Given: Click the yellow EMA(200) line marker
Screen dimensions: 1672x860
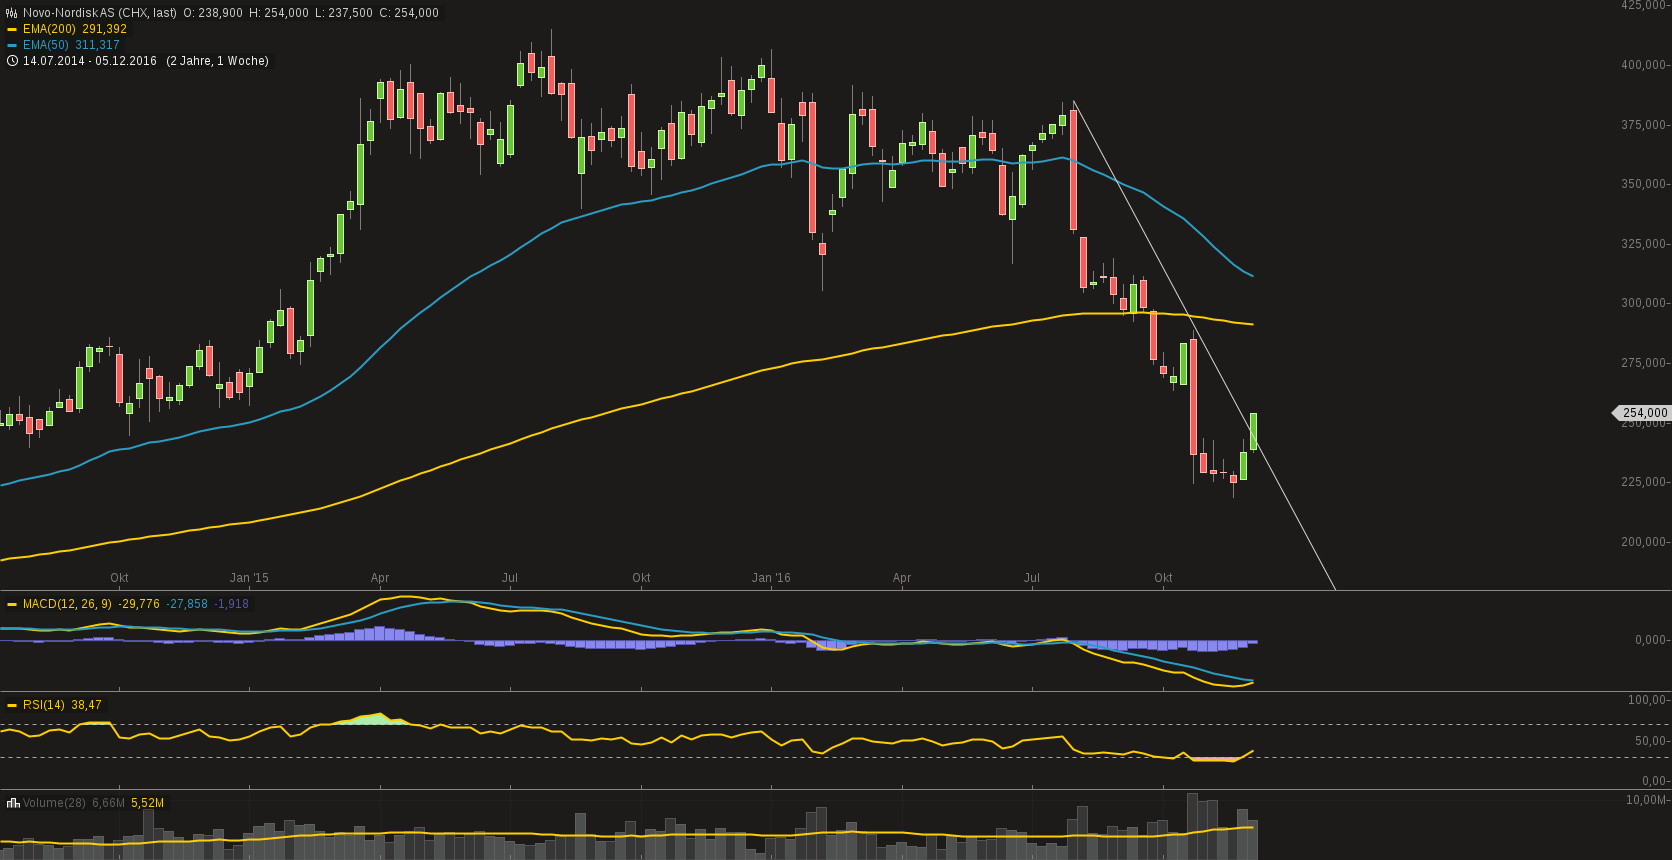Looking at the screenshot, I should 12,29.
